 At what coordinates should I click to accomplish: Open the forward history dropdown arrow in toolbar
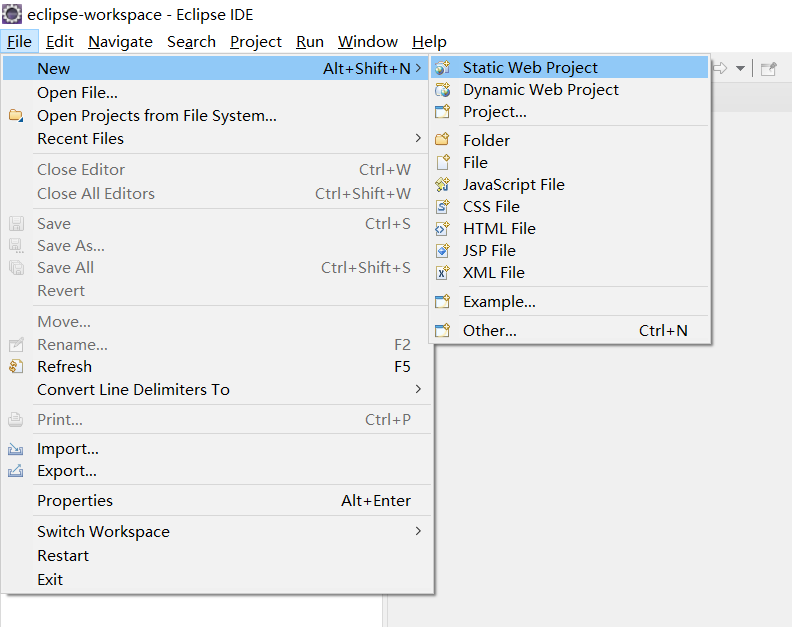pos(740,68)
